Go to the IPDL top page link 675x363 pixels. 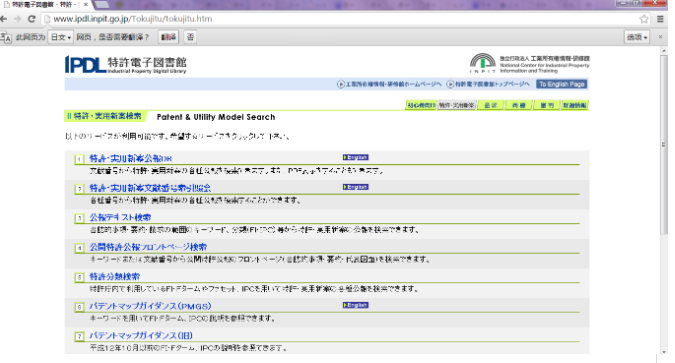[488, 84]
